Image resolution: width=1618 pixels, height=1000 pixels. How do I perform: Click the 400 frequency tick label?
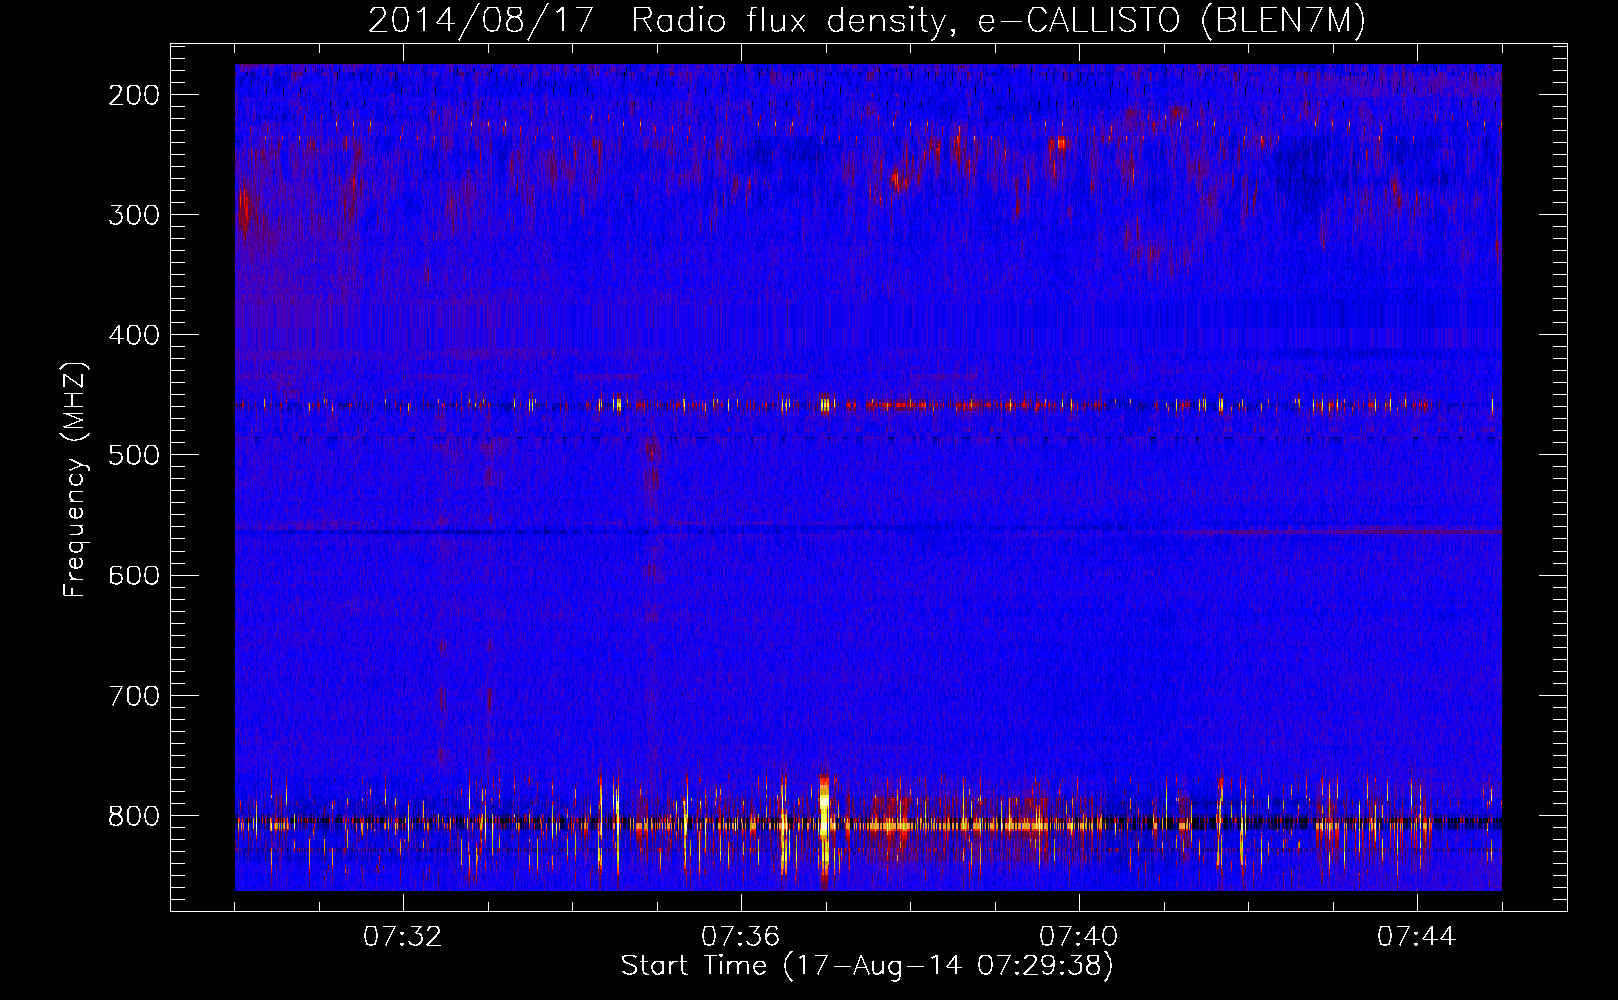click(133, 335)
